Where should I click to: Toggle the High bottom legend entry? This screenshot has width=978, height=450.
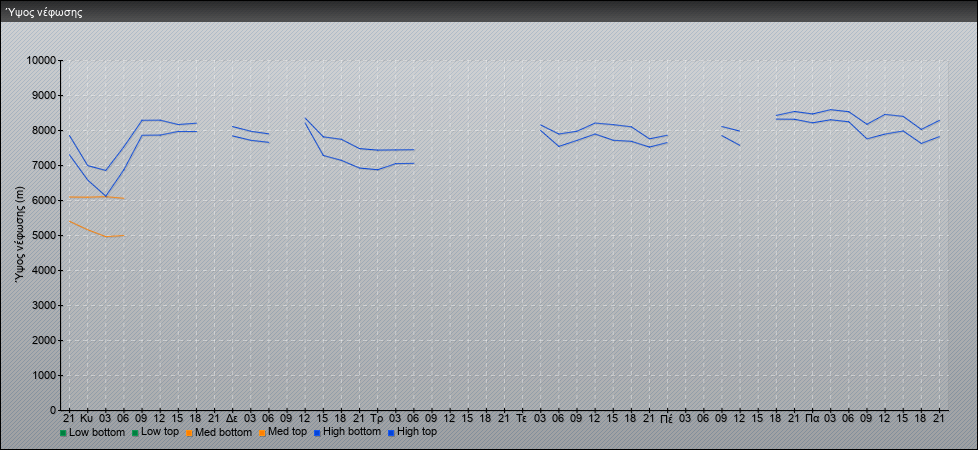(347, 432)
